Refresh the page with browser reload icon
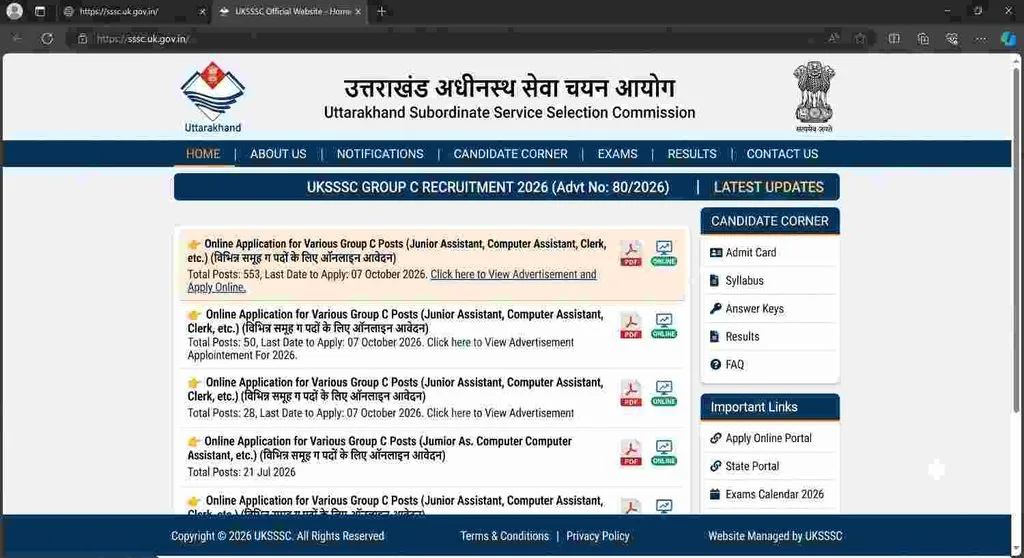Screen dimensions: 1024x558 tap(47, 39)
